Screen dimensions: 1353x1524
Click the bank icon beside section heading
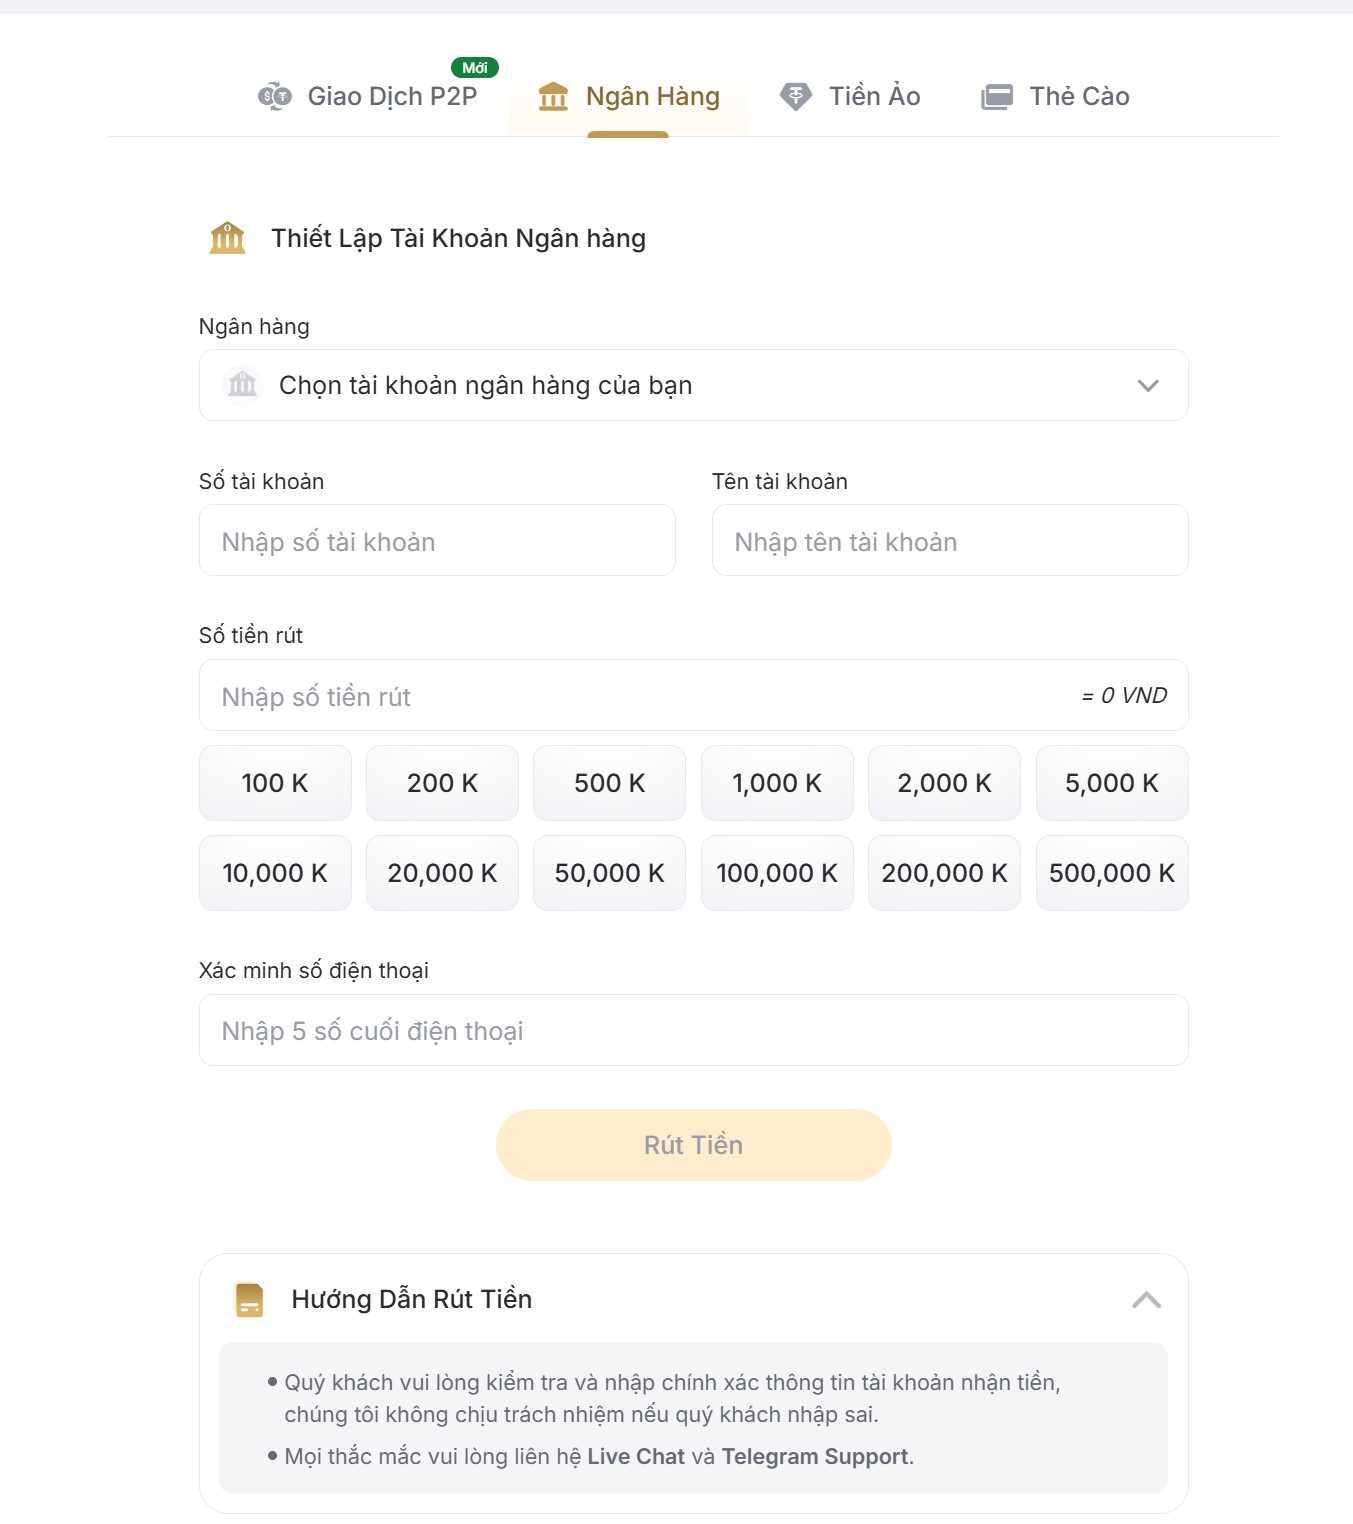227,238
